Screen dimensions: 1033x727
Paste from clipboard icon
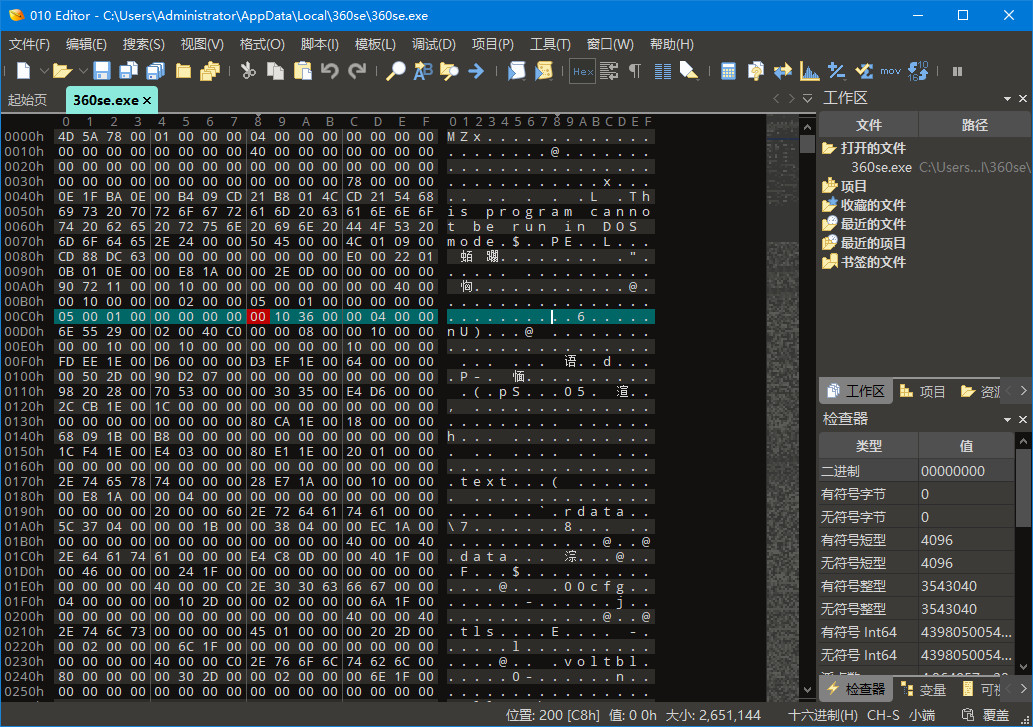point(302,71)
